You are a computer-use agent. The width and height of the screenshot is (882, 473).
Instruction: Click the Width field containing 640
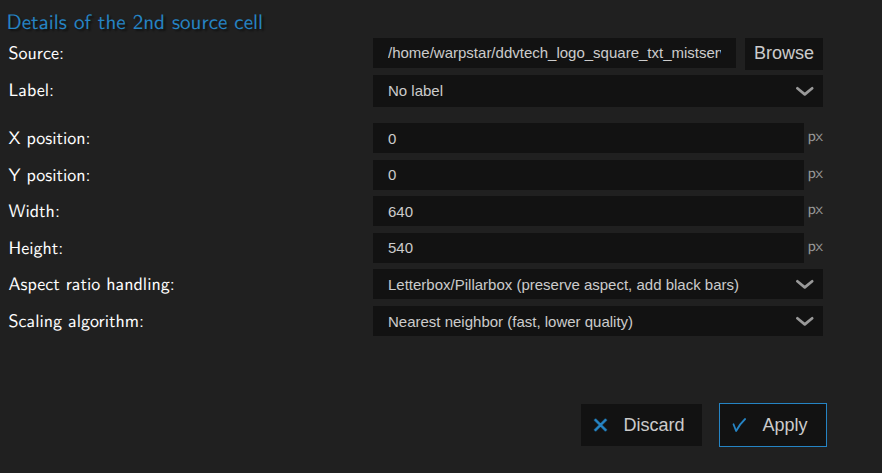click(588, 212)
